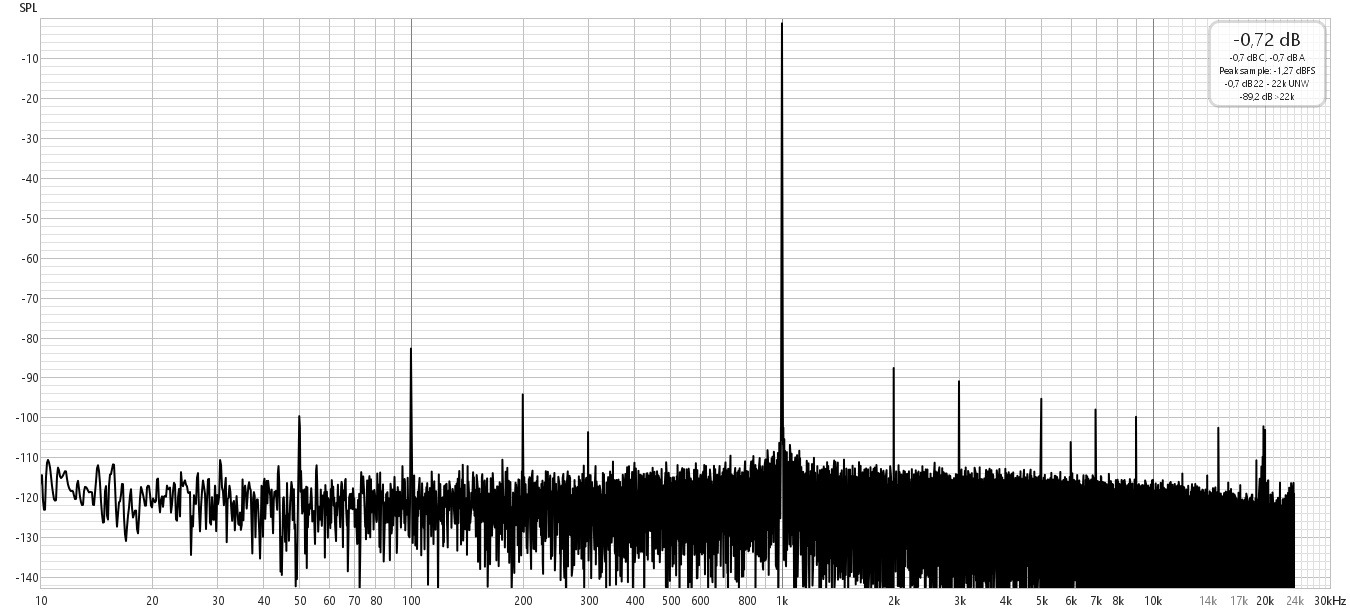Click the 50 Hz frequency axis label
1350x613 pixels.
pos(300,601)
